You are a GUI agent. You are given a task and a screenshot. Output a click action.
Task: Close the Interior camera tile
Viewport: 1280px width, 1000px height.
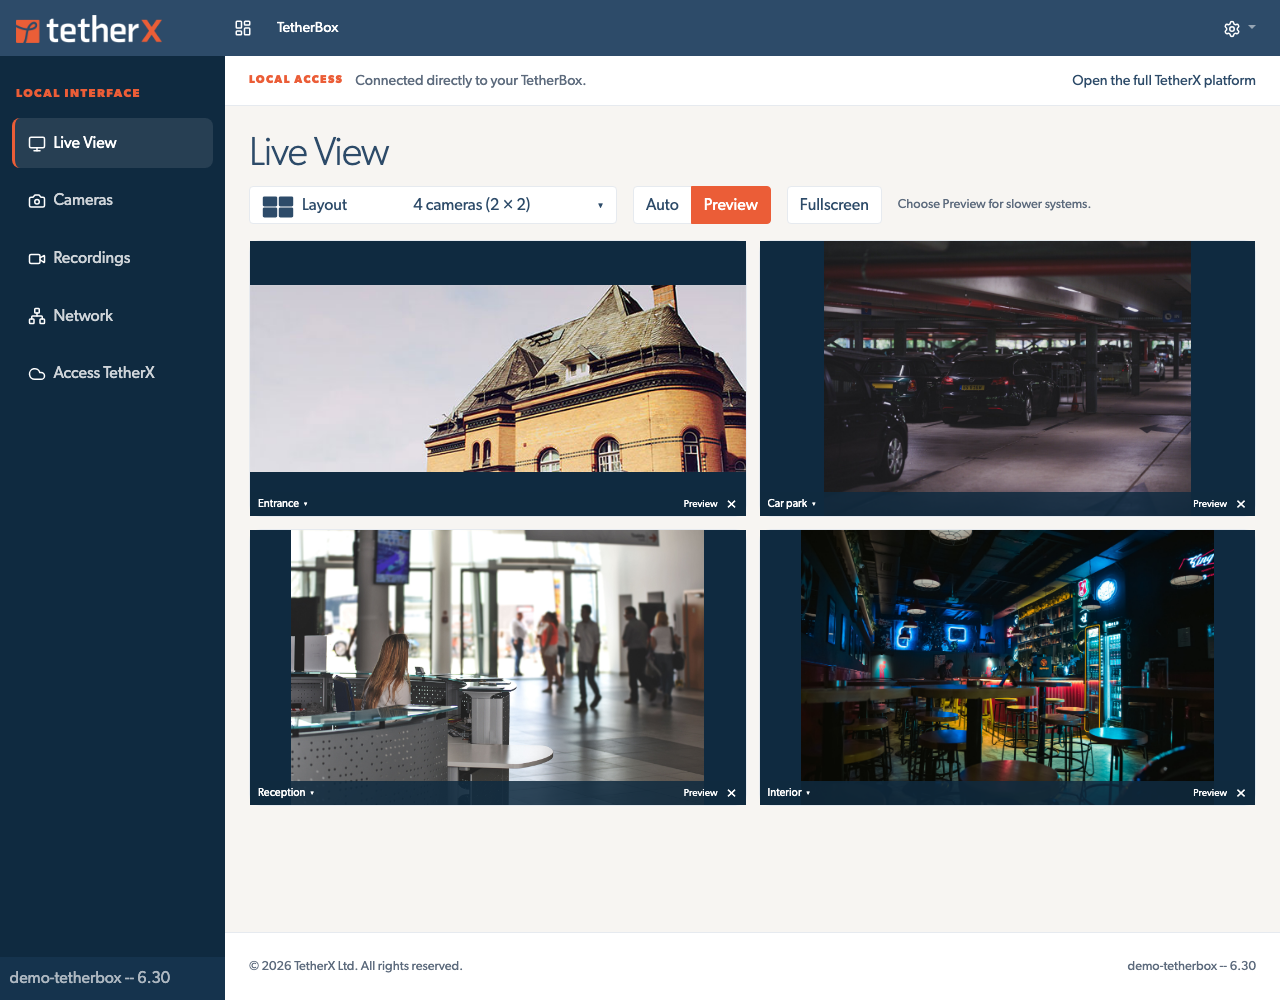coord(1241,793)
